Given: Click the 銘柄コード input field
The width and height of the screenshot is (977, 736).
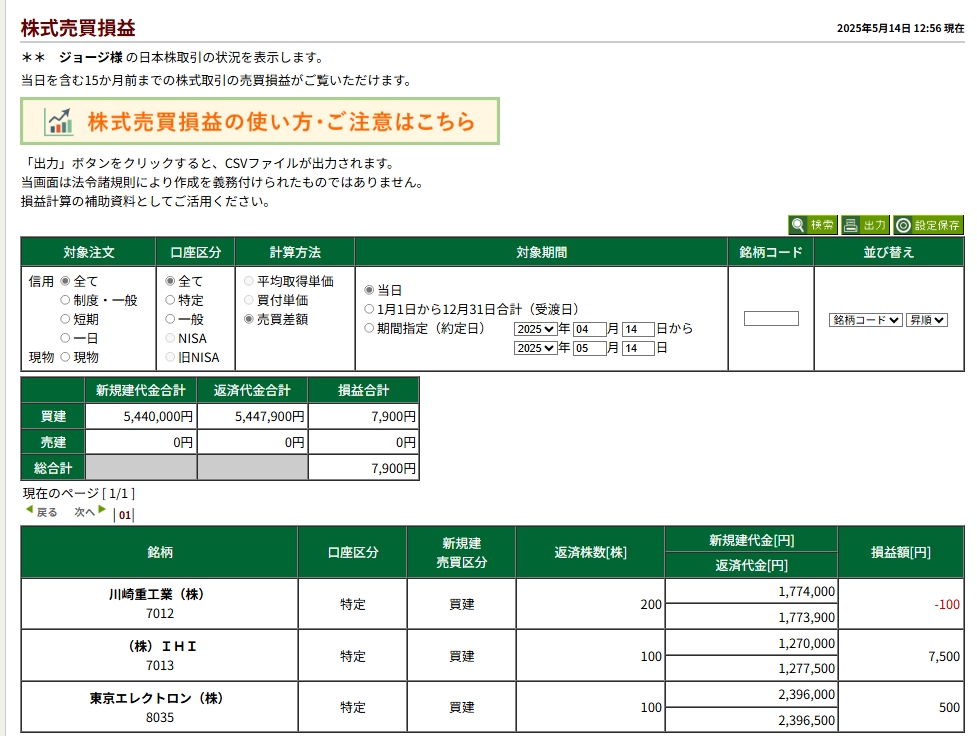Looking at the screenshot, I should [771, 319].
